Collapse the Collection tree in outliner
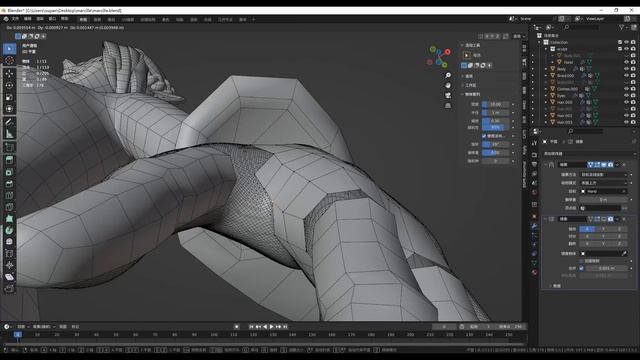Screen dimensions: 640x360 (540, 42)
